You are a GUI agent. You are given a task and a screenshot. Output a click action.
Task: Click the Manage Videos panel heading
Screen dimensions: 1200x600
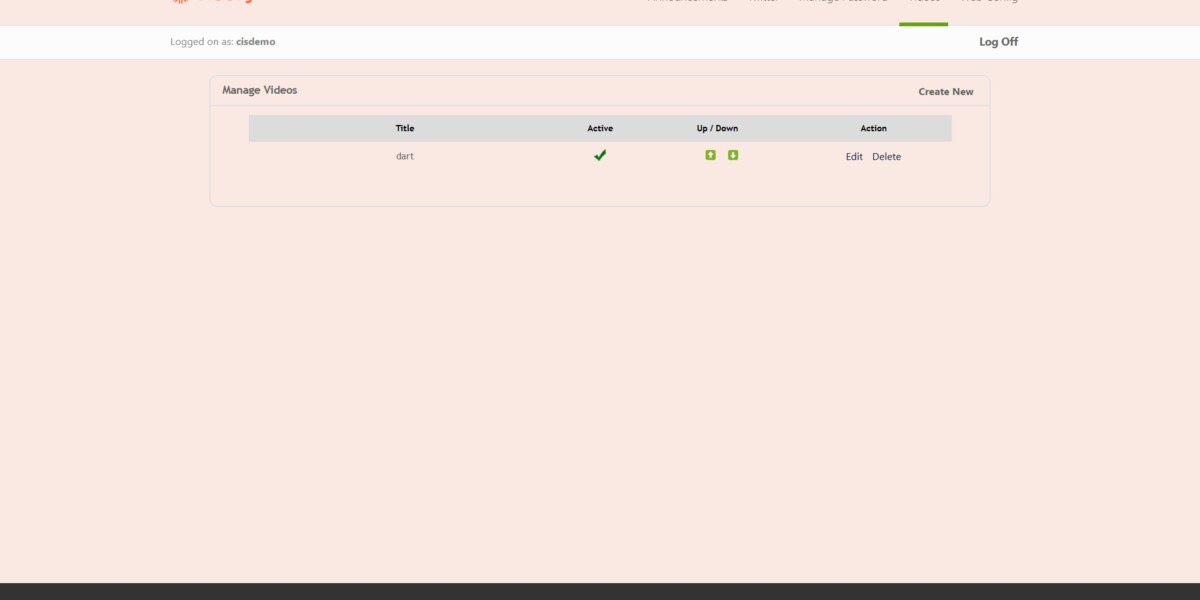[x=260, y=90]
